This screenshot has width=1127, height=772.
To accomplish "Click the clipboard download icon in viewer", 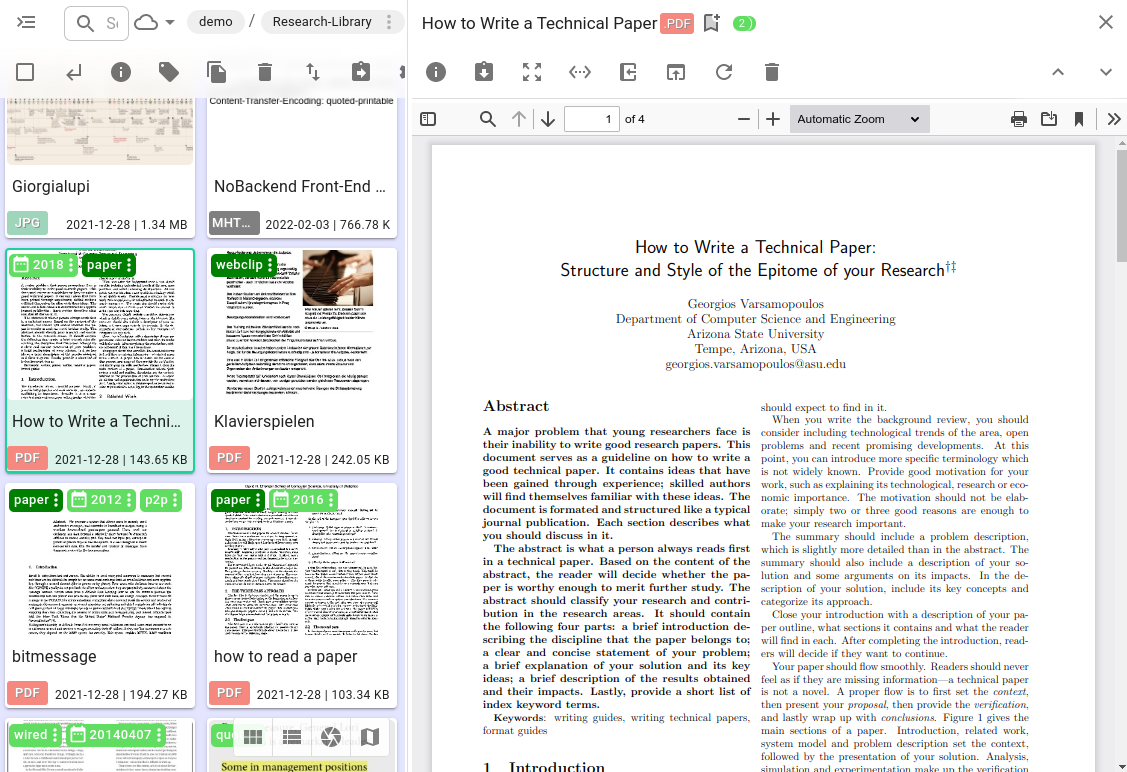I will (x=484, y=72).
